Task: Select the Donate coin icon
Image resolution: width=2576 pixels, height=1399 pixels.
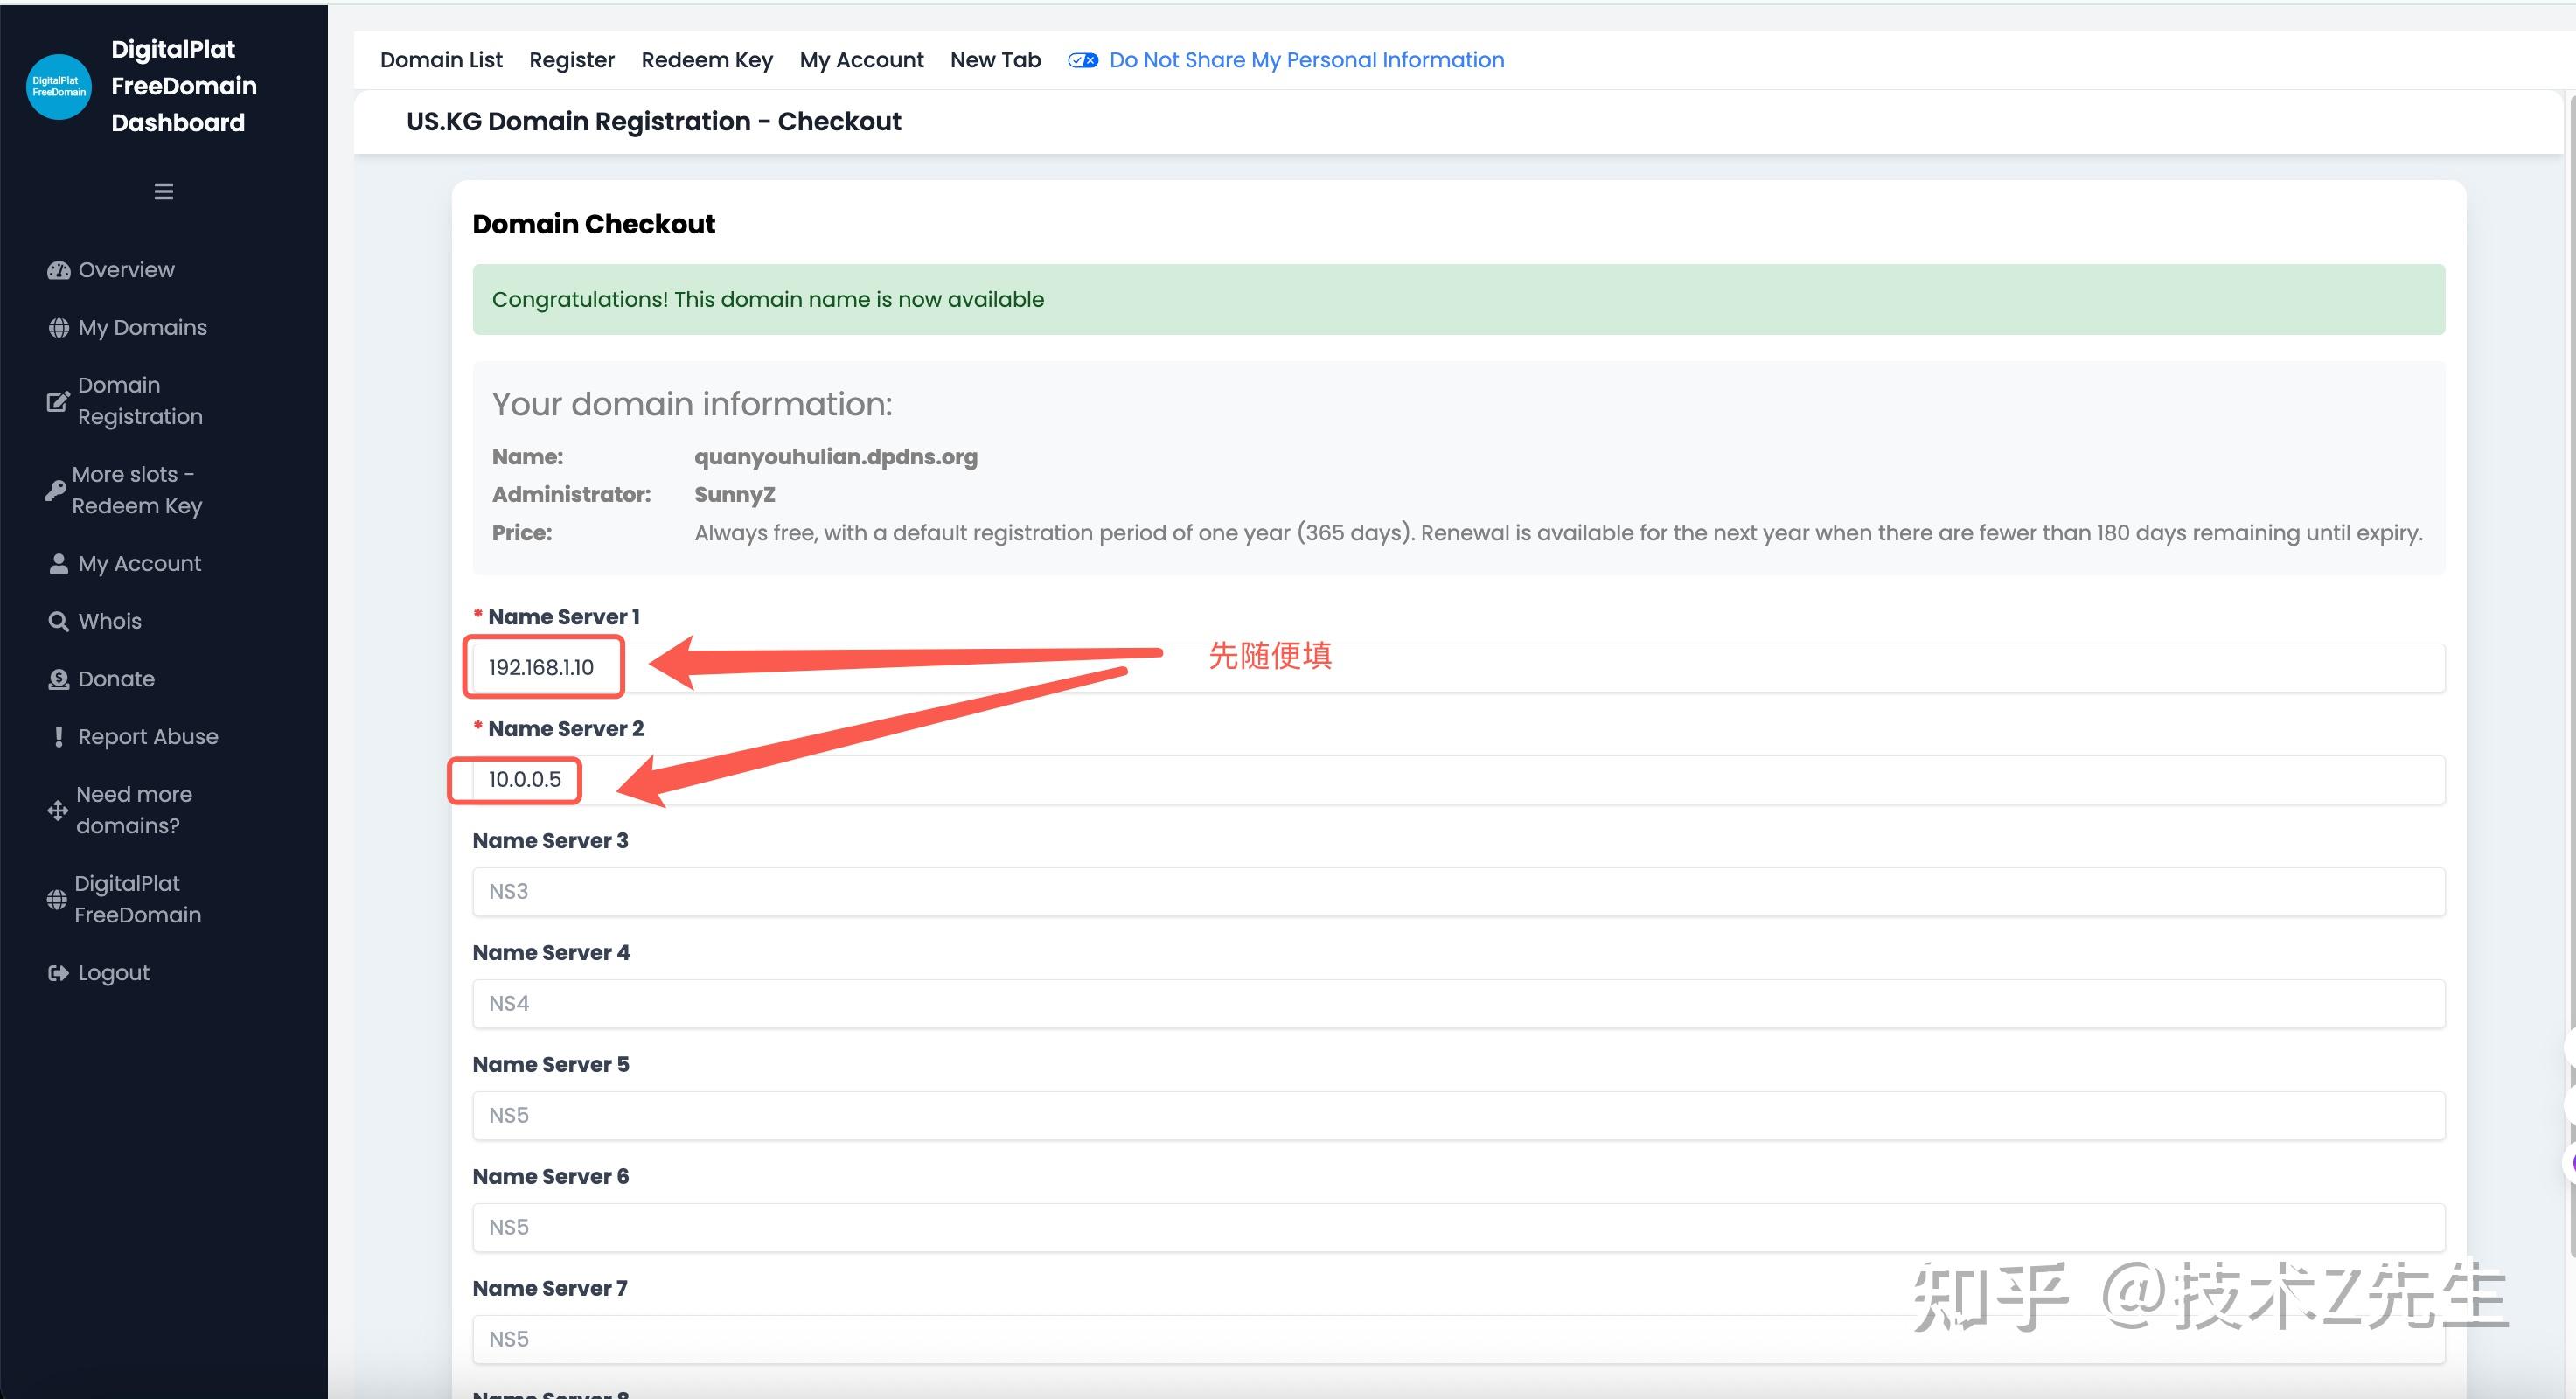Action: [x=58, y=678]
